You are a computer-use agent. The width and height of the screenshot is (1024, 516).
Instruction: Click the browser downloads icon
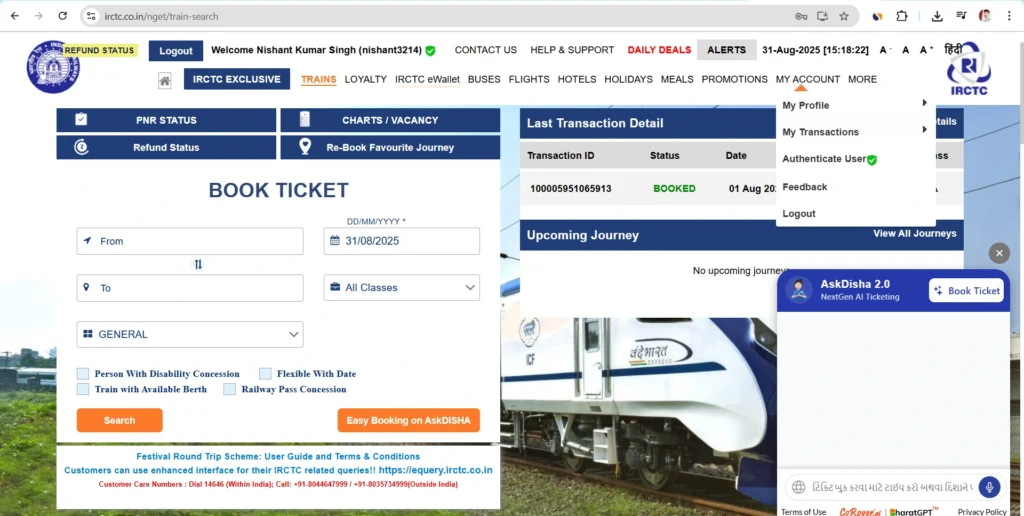click(937, 16)
